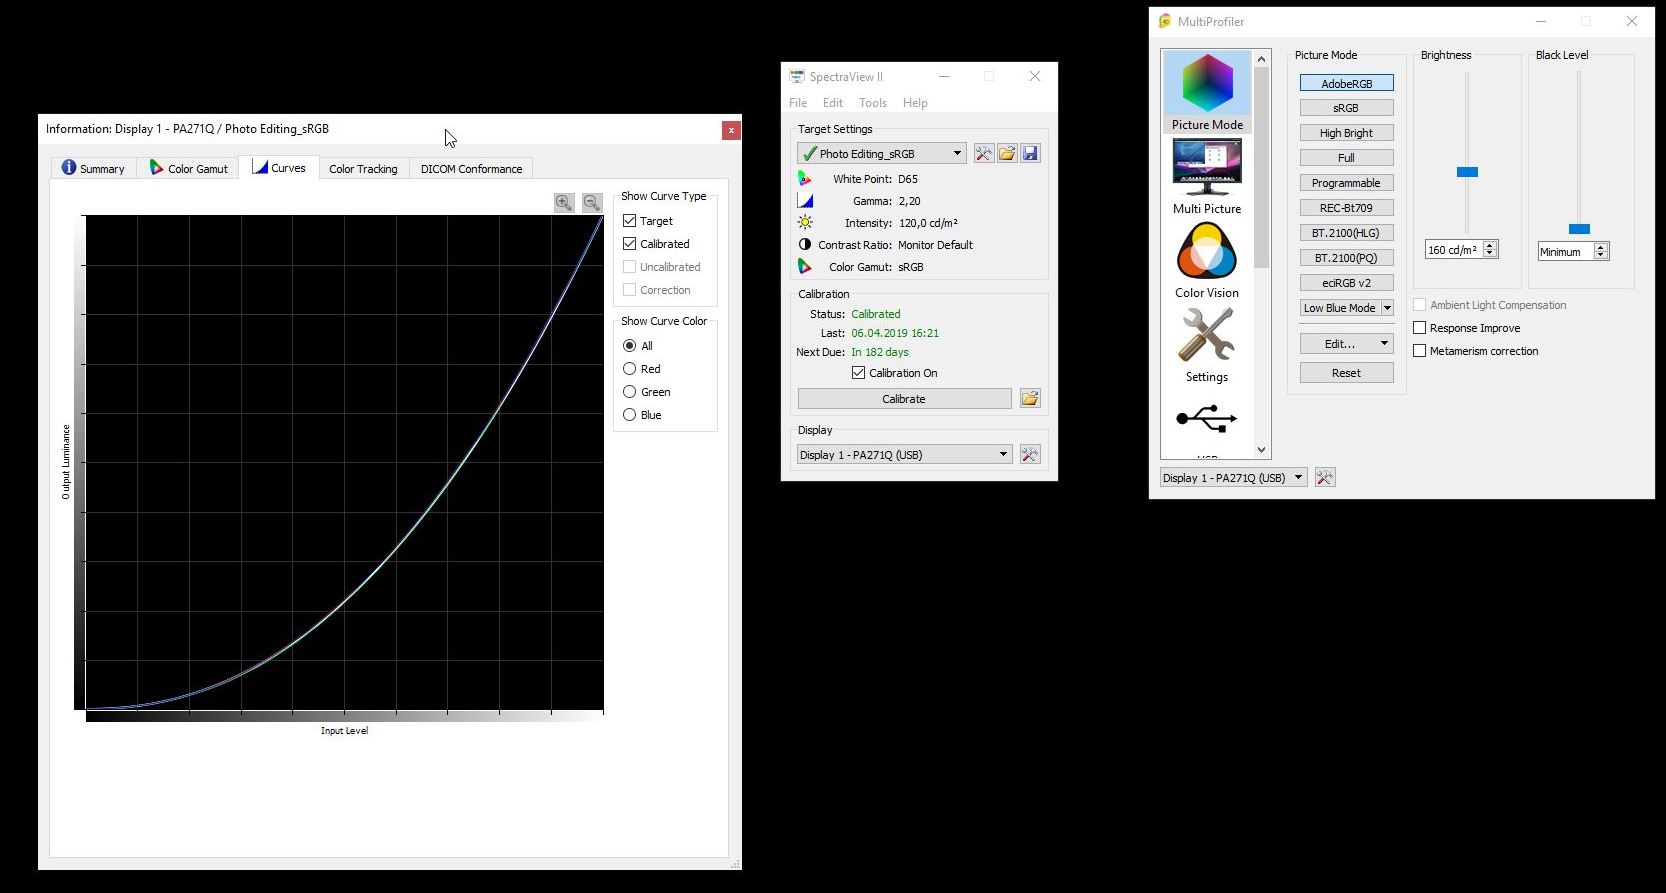This screenshot has width=1666, height=893.
Task: Click the Brightness slider handle
Action: tap(1467, 172)
